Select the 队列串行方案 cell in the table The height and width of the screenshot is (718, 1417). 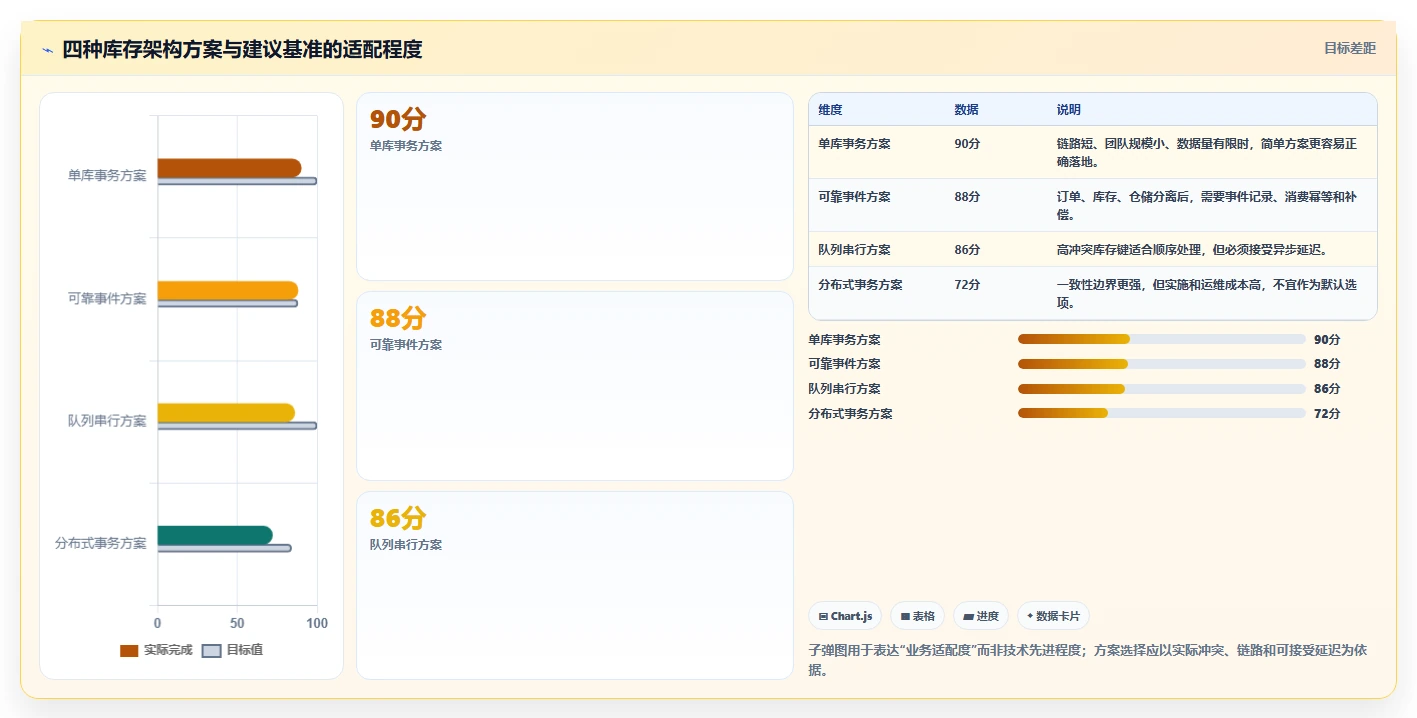click(x=854, y=250)
